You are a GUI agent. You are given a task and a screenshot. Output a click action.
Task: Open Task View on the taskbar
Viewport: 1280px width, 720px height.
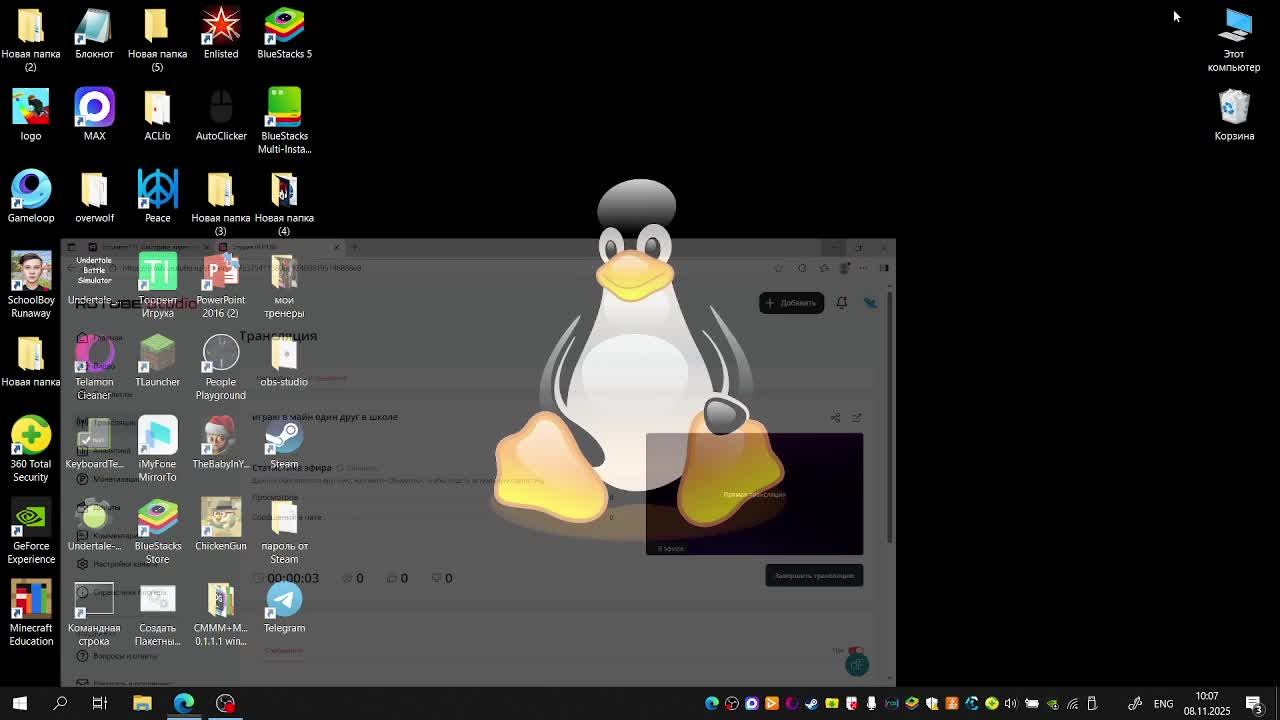99,703
